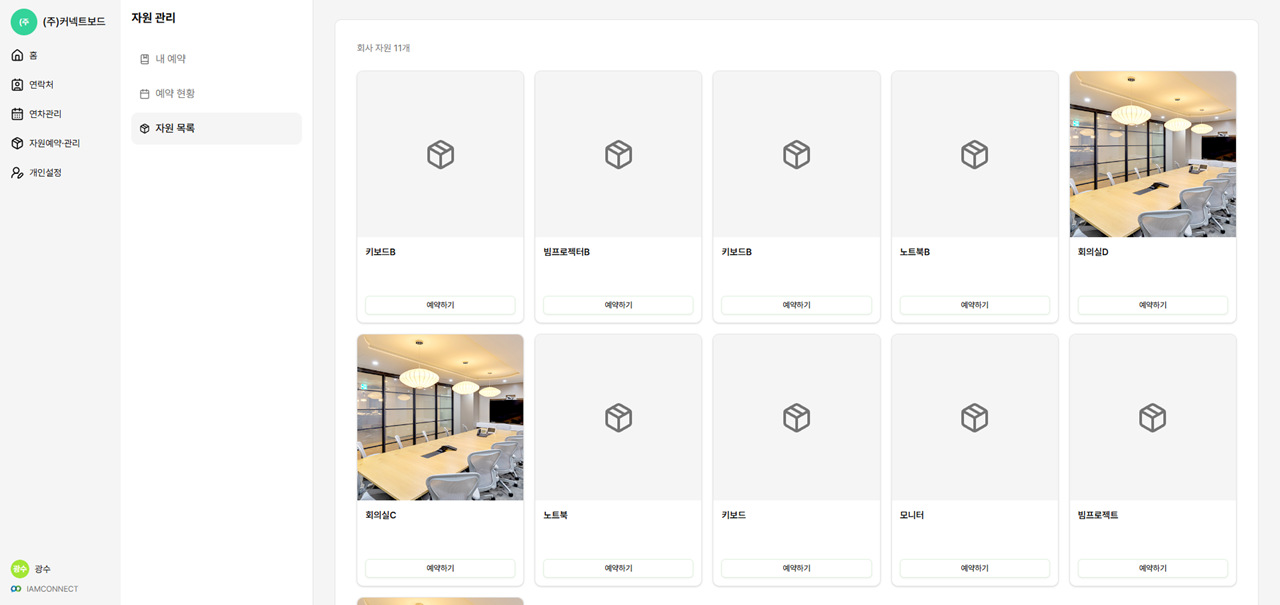Click the placeholder cube icon of 빔프로젝트
1280x605 pixels.
point(1152,417)
